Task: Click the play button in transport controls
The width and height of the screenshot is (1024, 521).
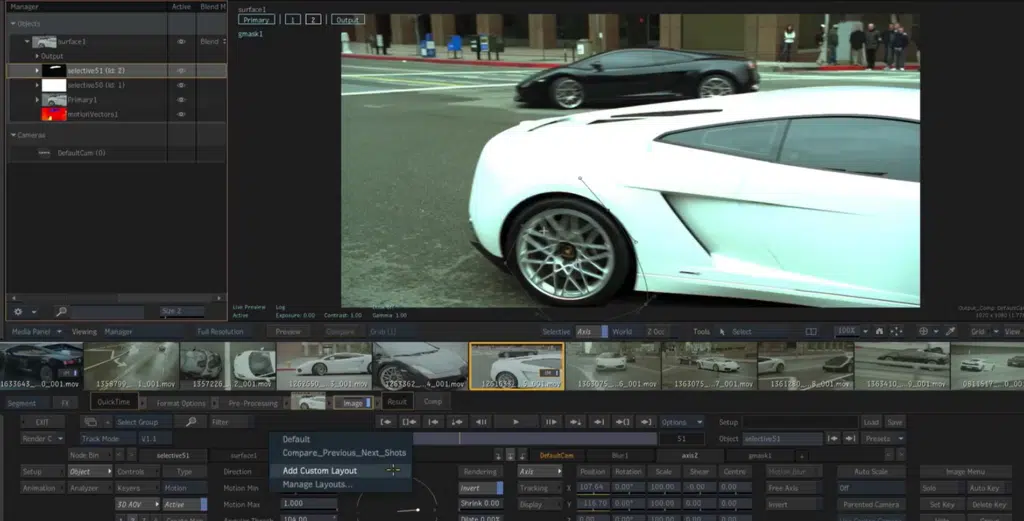Action: point(516,422)
